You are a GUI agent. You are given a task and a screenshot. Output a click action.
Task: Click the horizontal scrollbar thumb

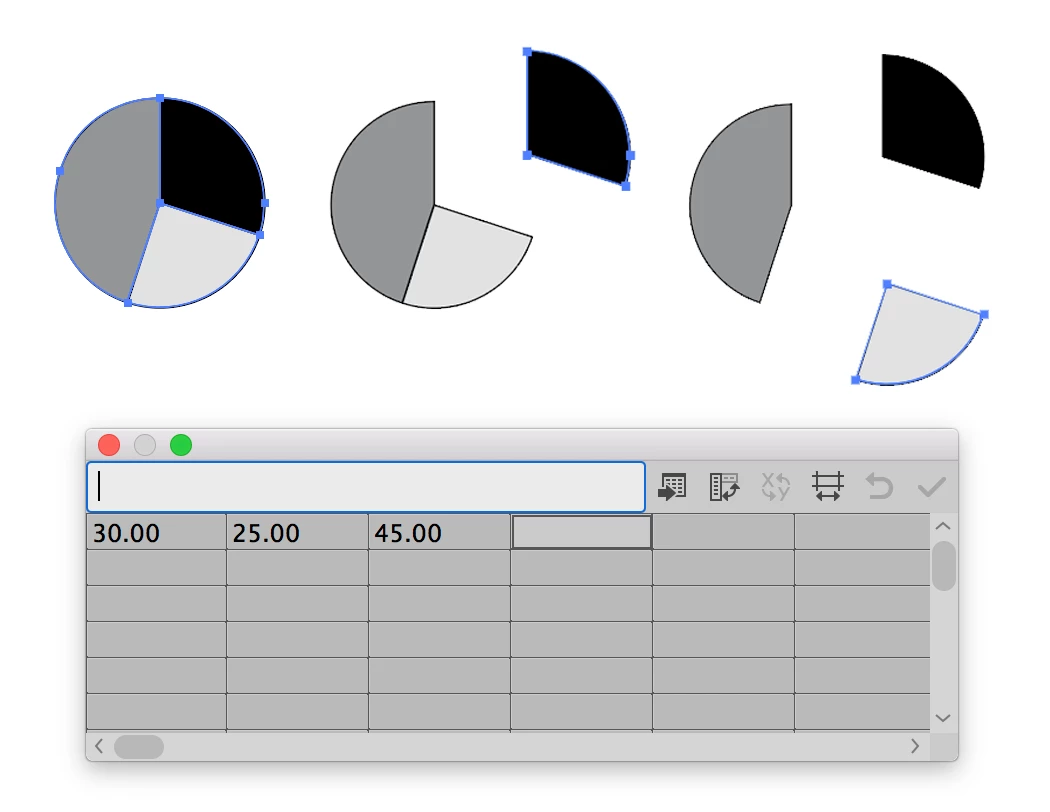point(139,746)
